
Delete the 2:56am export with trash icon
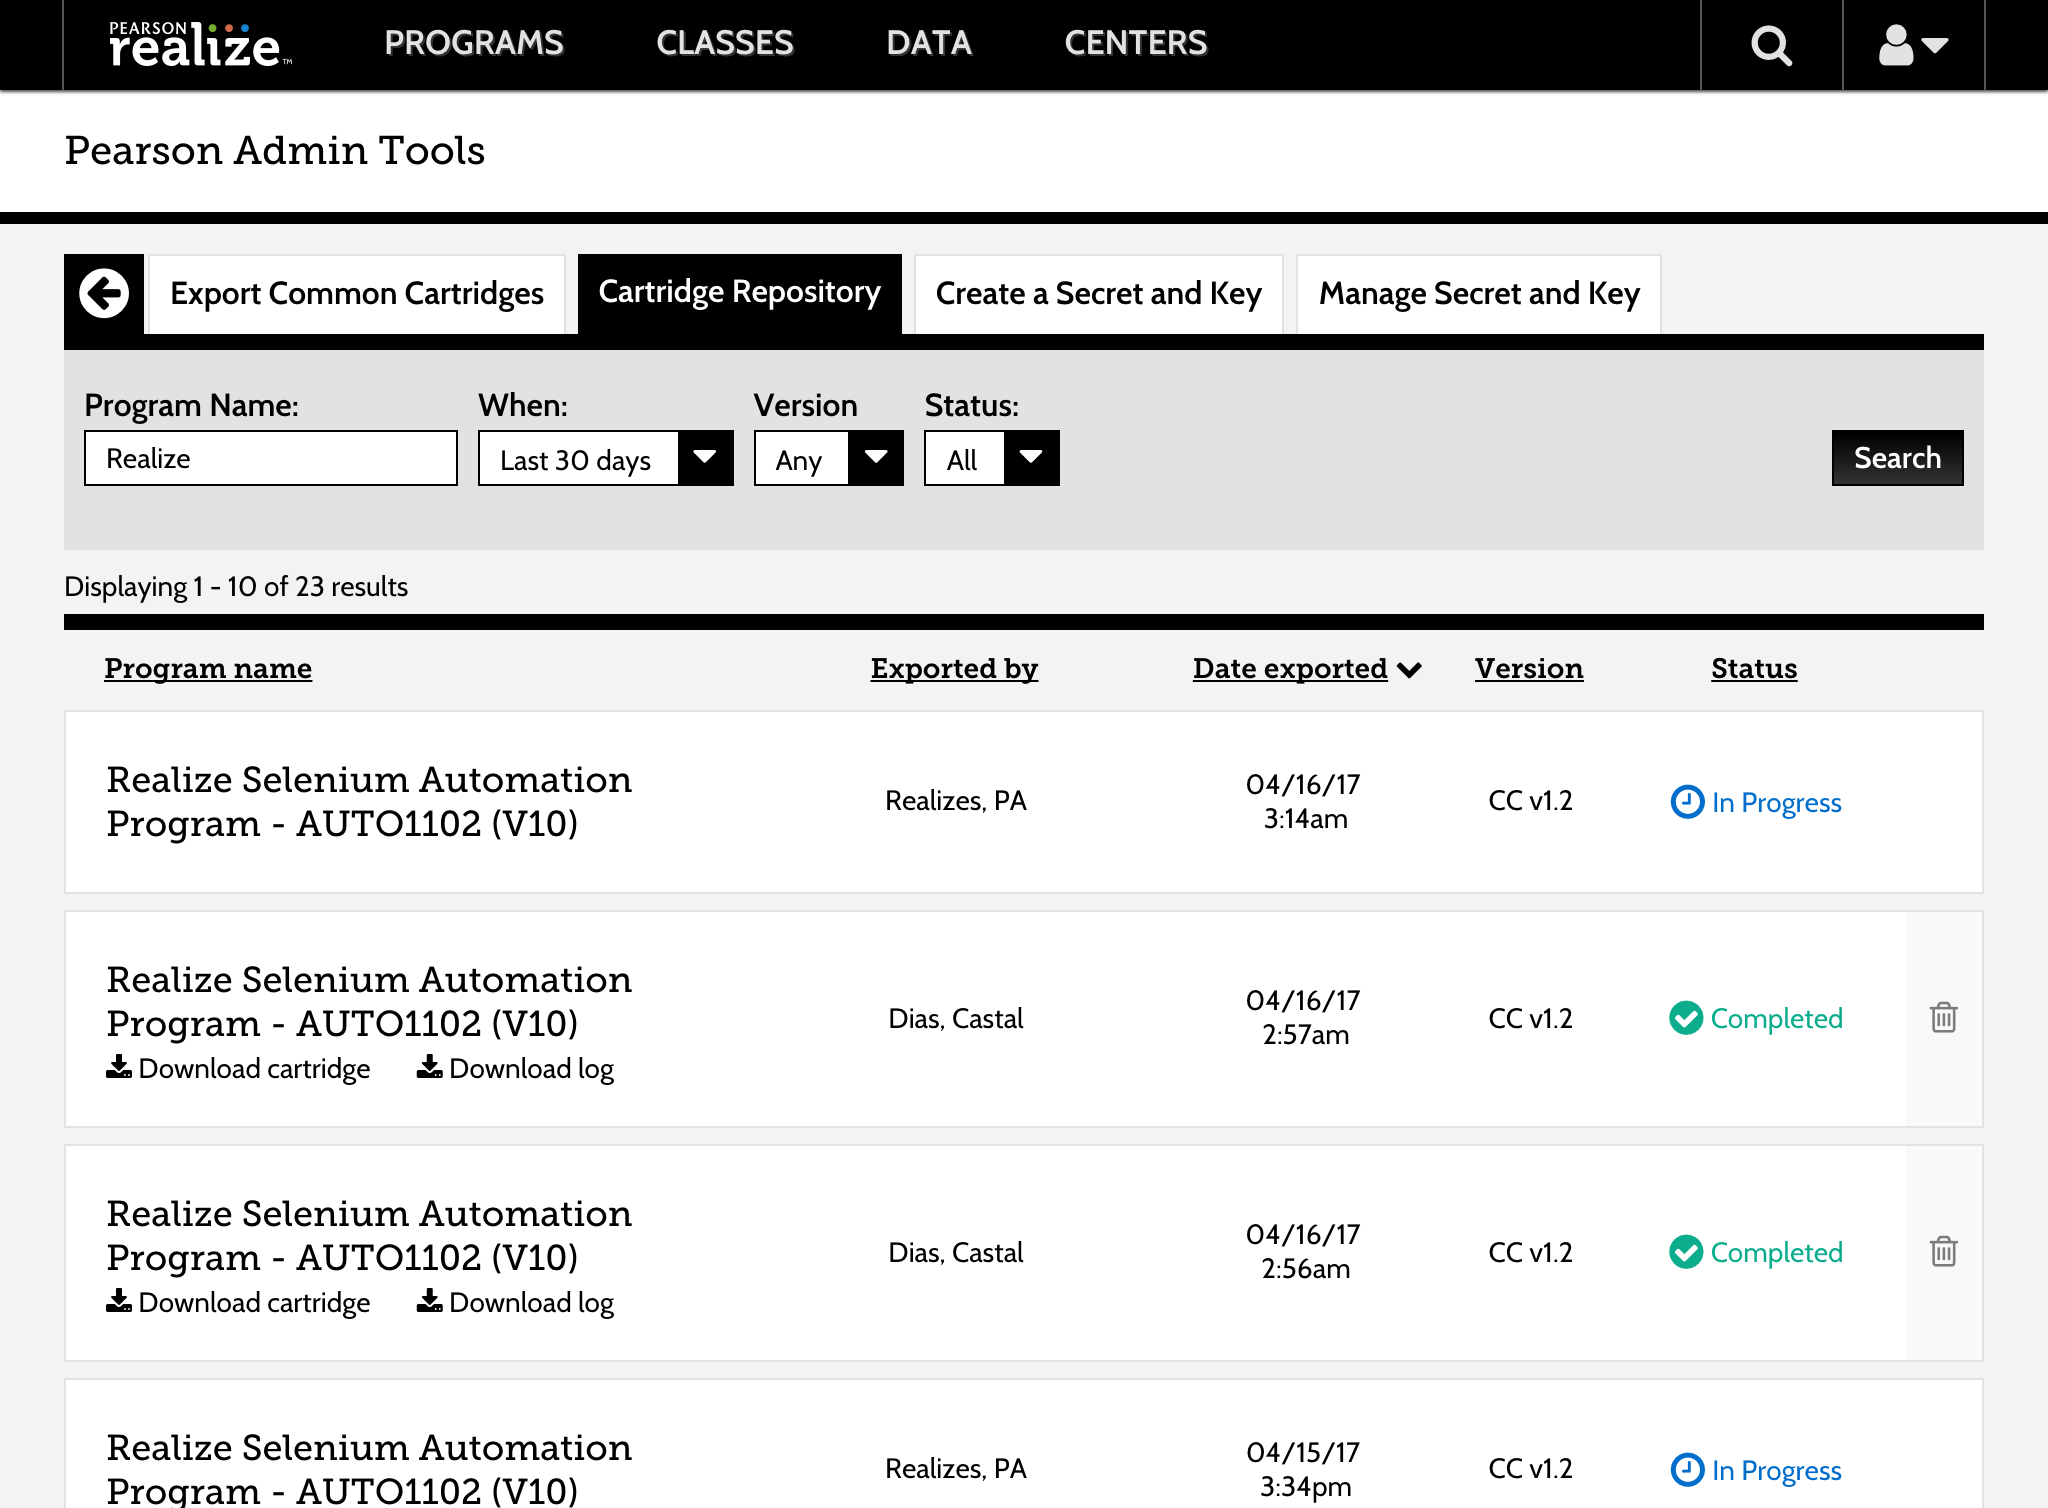(1943, 1252)
